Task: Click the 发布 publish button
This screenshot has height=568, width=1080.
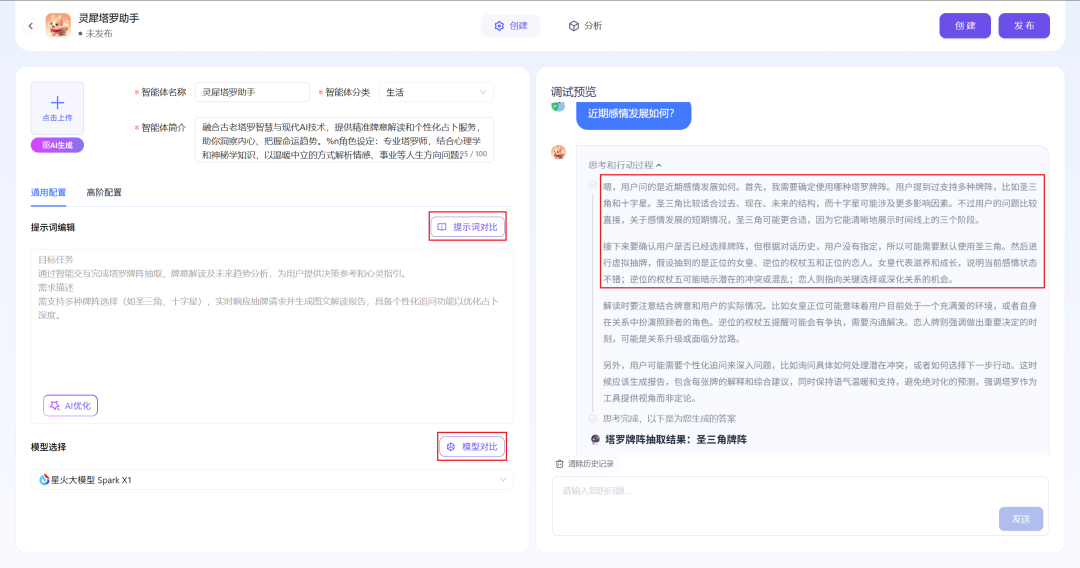Action: [1024, 25]
